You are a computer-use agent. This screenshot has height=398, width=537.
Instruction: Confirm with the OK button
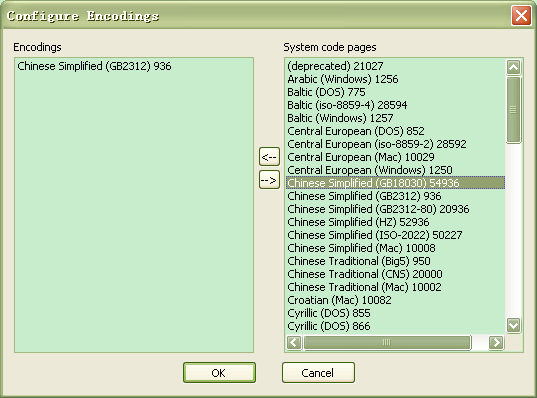click(219, 372)
